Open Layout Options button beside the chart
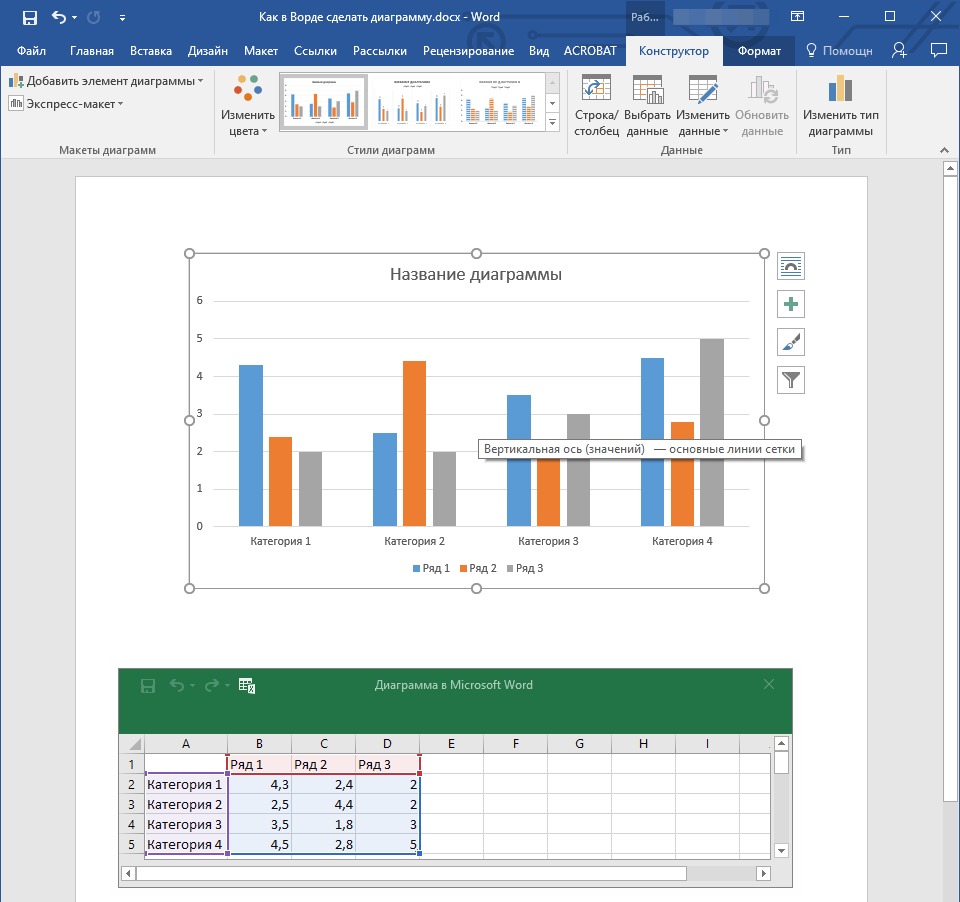The width and height of the screenshot is (960, 902). point(791,266)
